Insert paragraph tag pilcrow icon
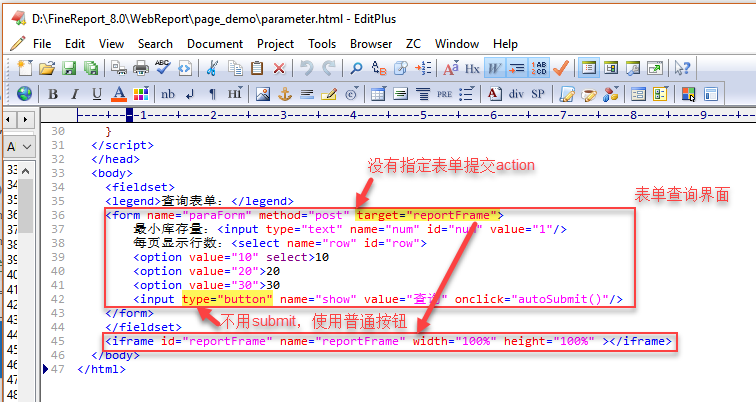 (x=212, y=94)
